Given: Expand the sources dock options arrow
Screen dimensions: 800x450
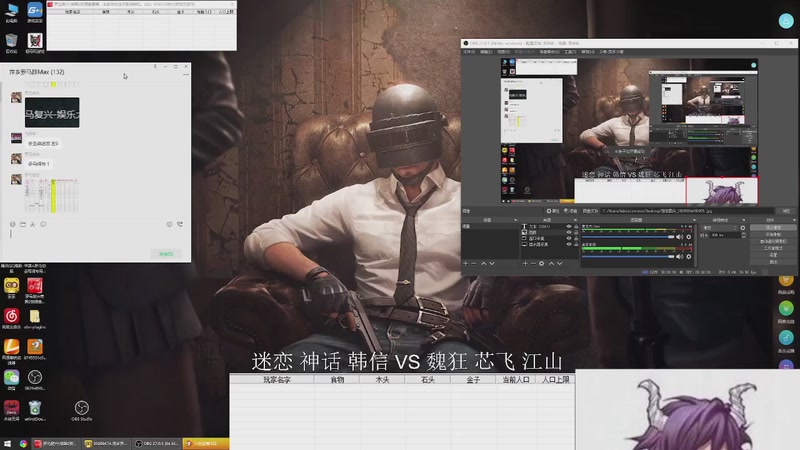Looking at the screenshot, I should pyautogui.click(x=575, y=220).
